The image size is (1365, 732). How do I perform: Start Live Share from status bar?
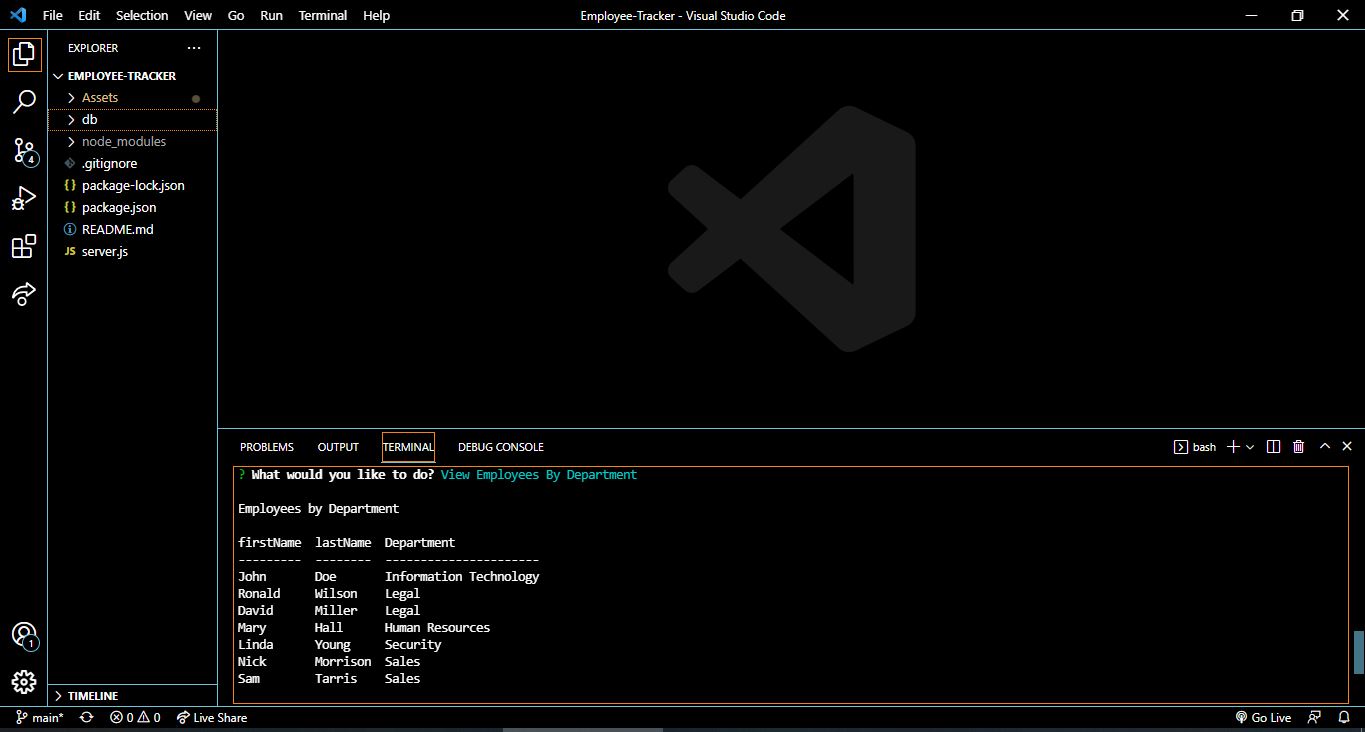211,718
